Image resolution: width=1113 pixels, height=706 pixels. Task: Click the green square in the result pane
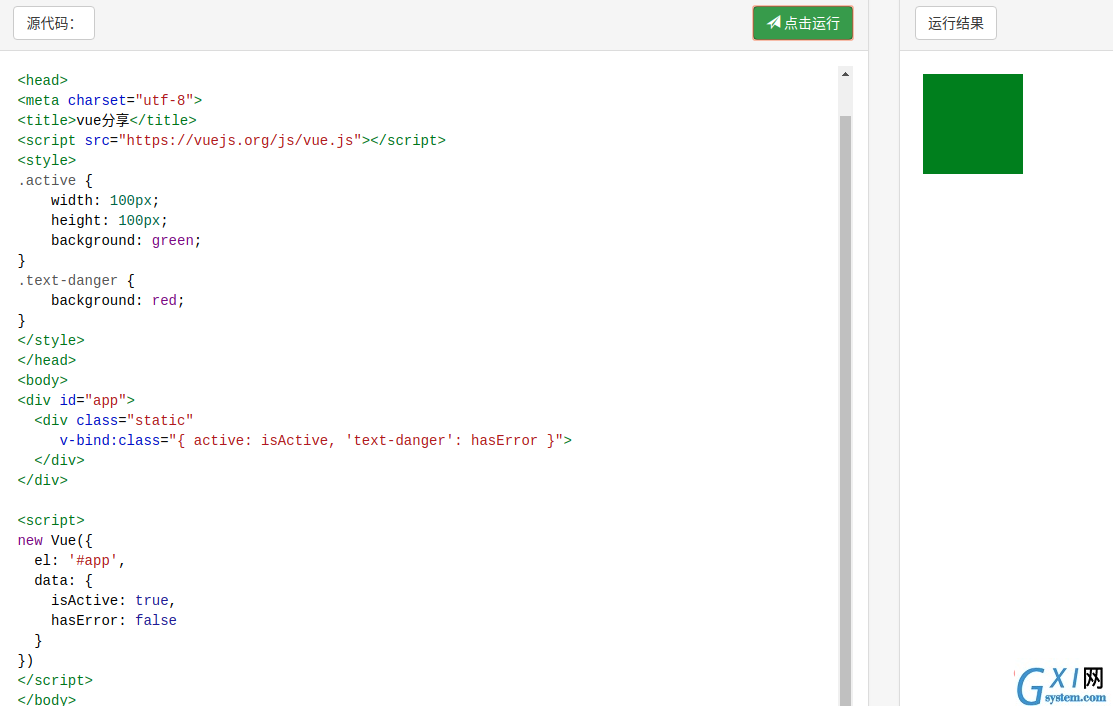(972, 123)
